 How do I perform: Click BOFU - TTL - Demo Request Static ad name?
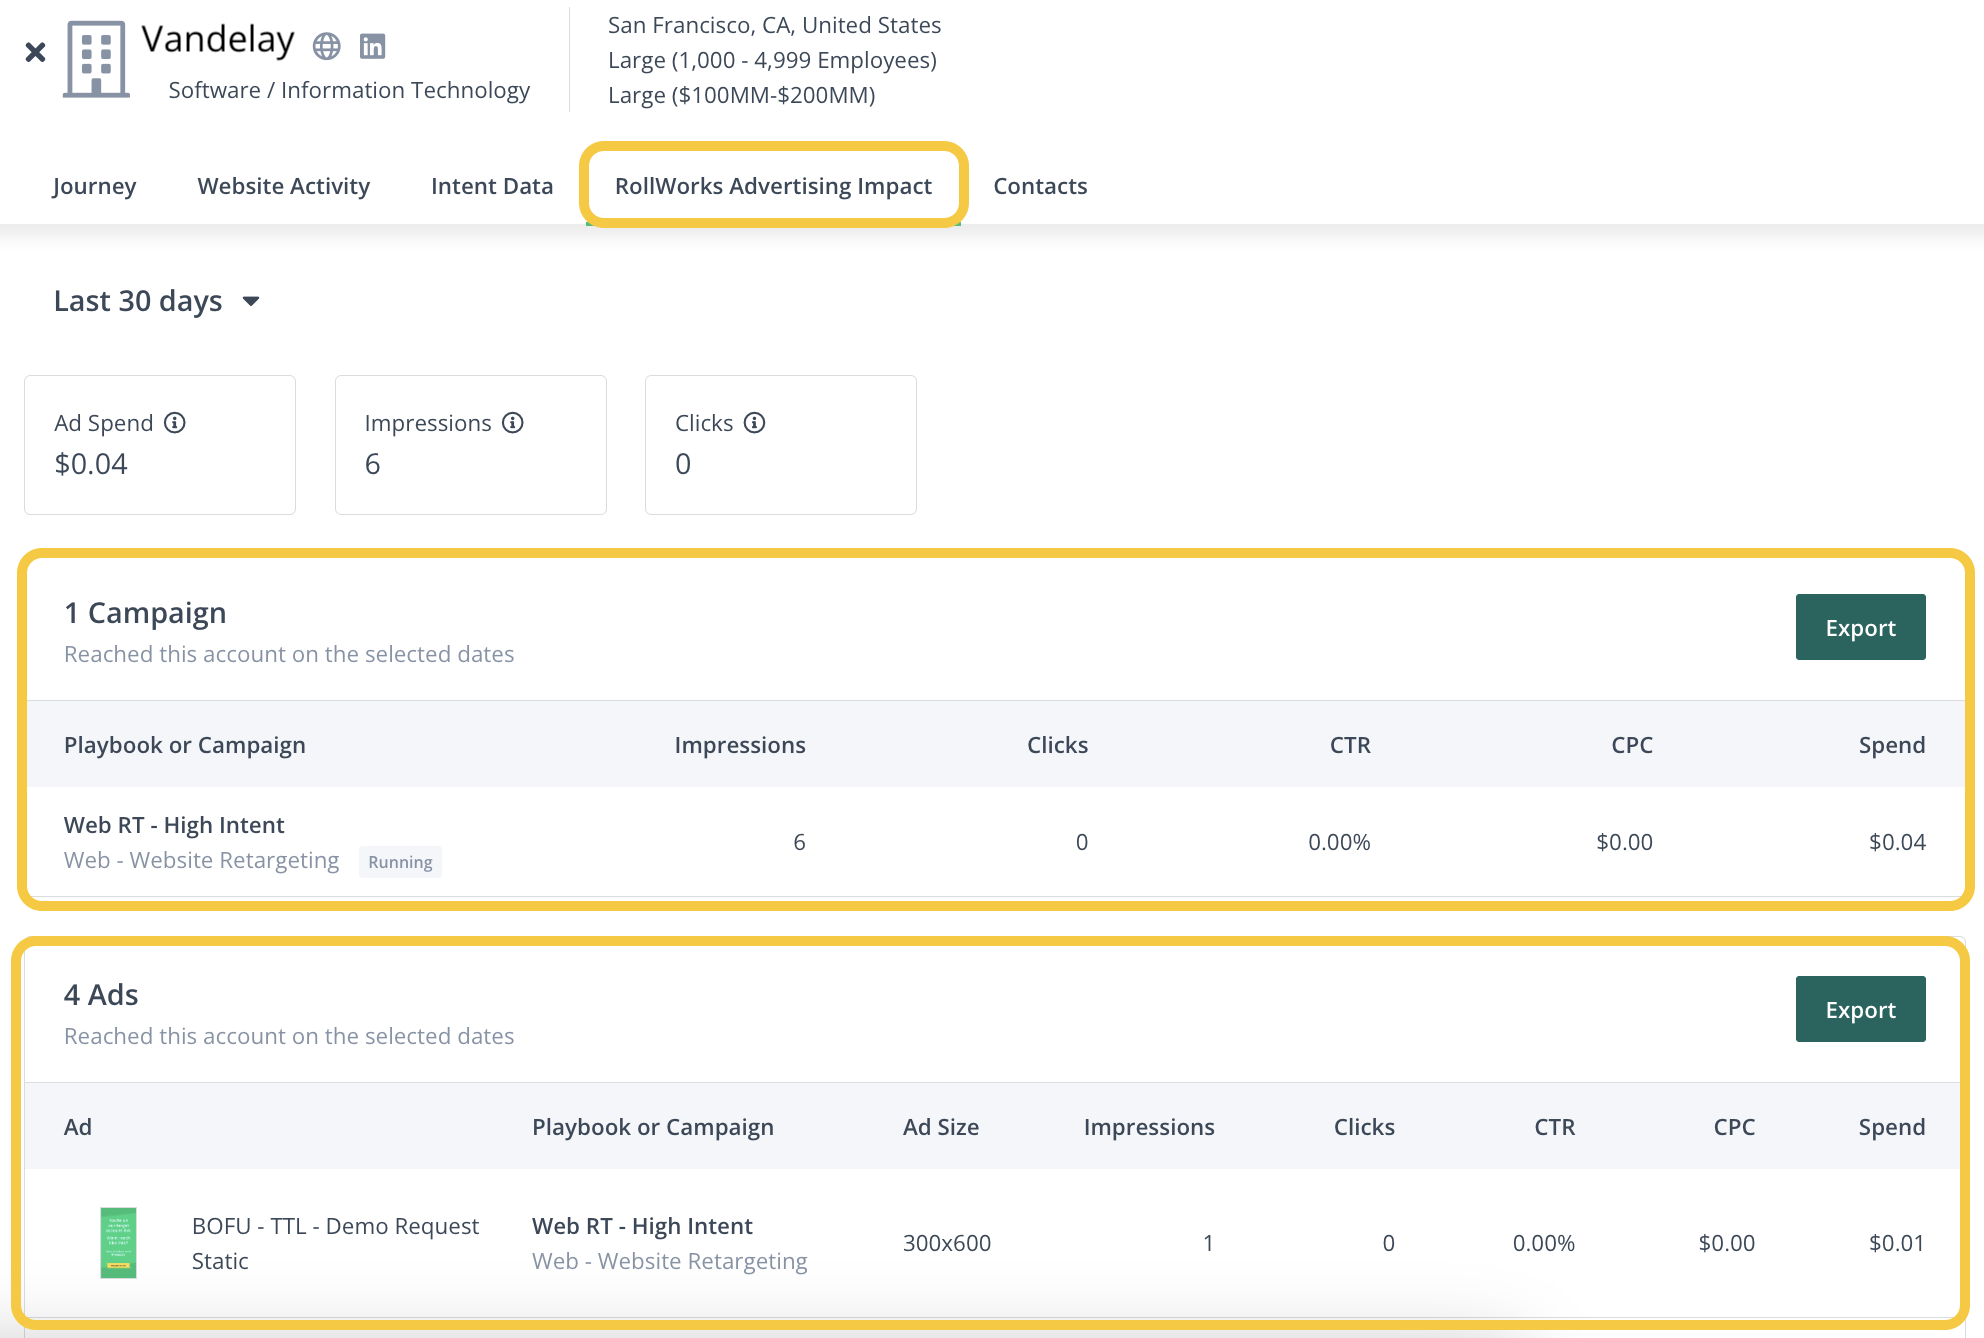[335, 1243]
